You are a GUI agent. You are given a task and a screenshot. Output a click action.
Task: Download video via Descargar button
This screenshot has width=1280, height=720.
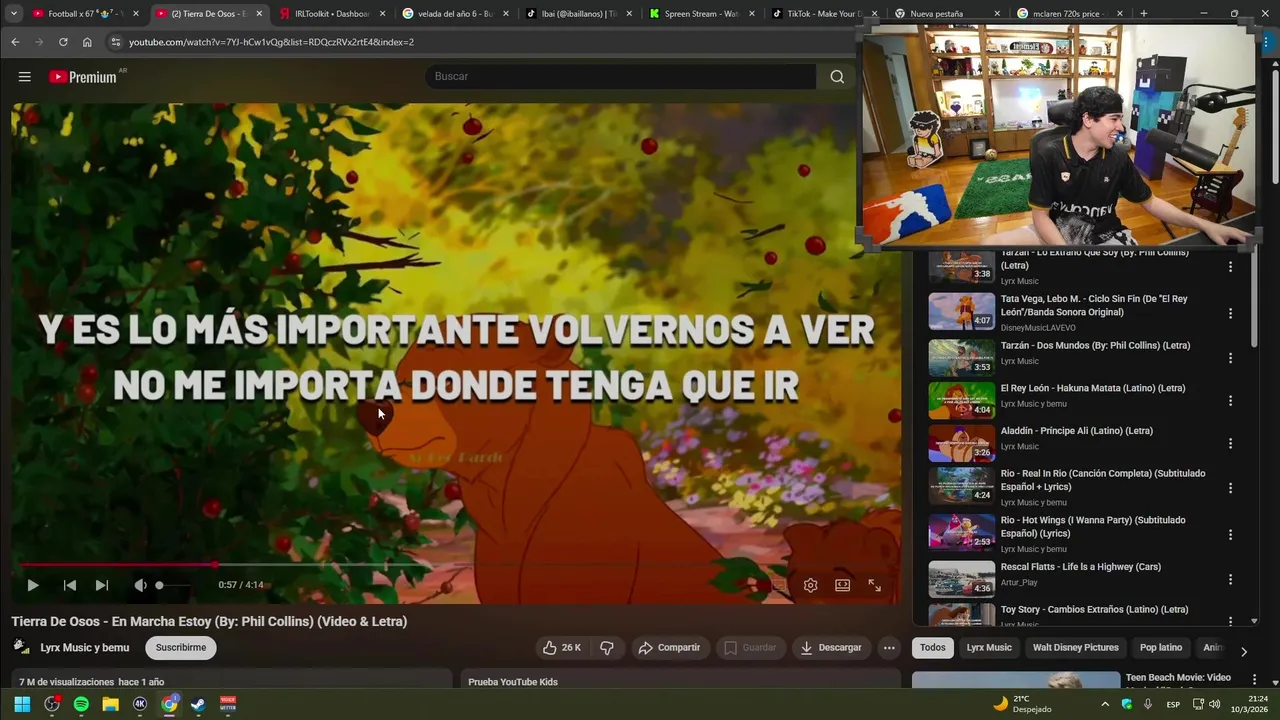coord(831,648)
